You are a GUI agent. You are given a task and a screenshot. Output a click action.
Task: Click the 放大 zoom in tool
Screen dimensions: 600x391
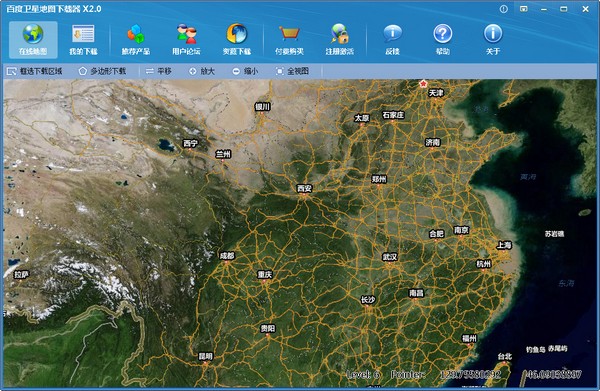tap(202, 71)
